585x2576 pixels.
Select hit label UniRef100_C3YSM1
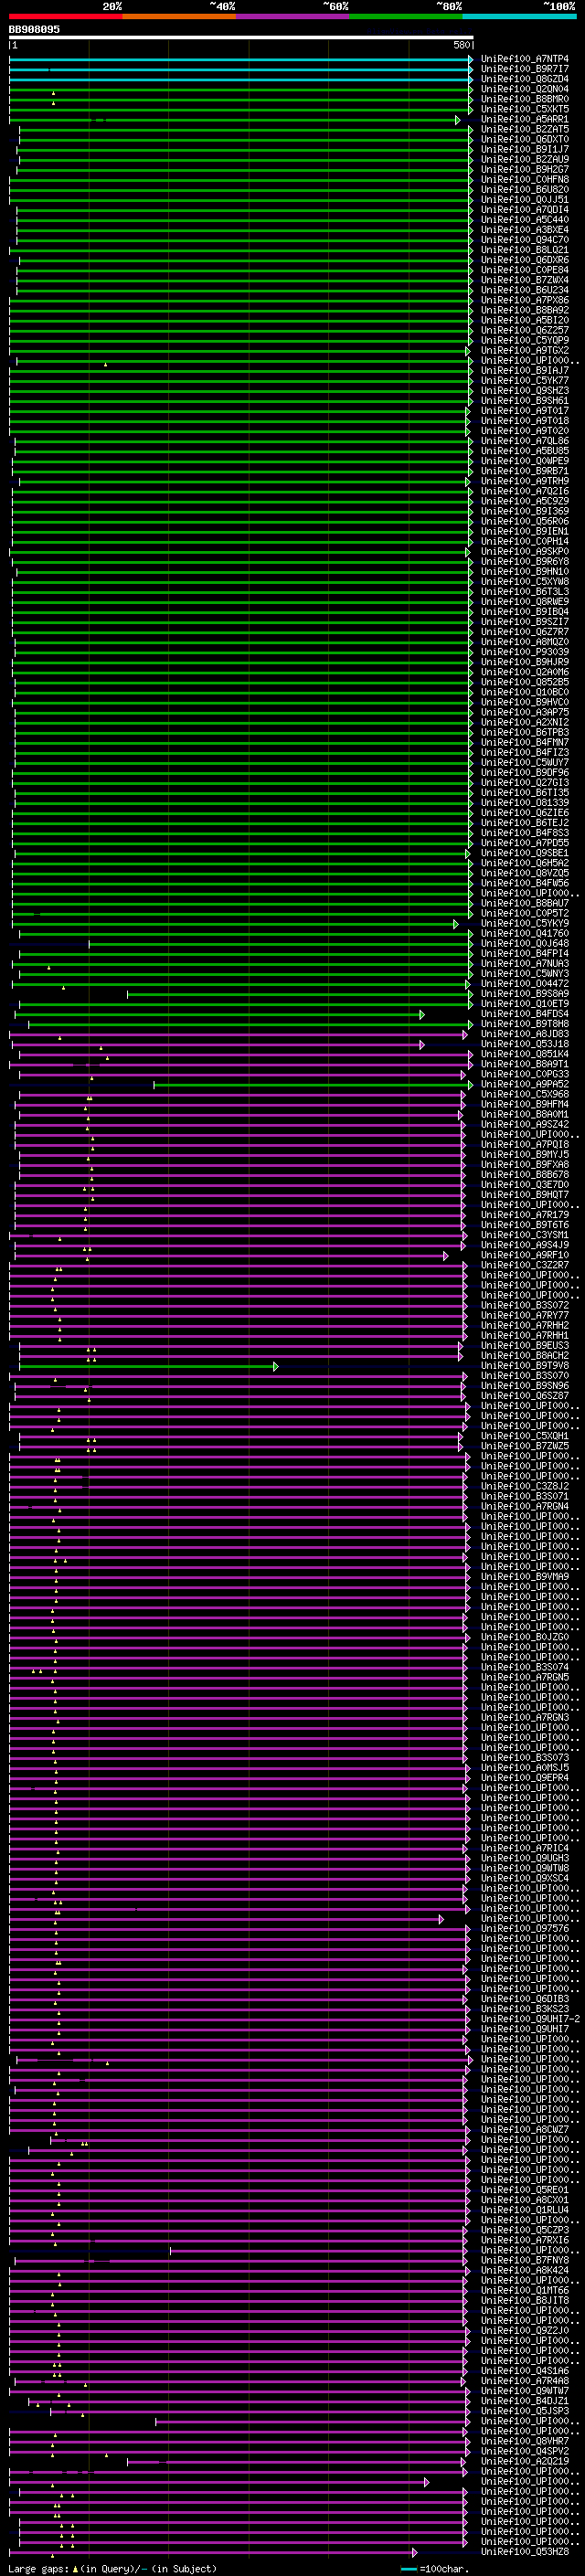coord(525,1235)
